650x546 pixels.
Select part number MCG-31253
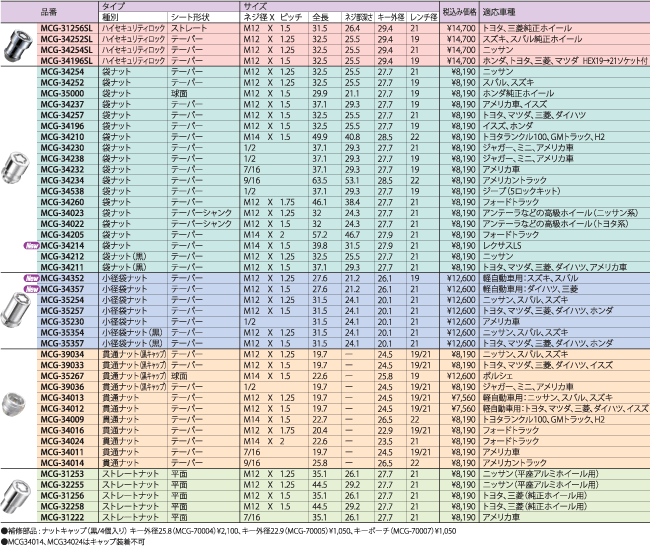coord(62,474)
